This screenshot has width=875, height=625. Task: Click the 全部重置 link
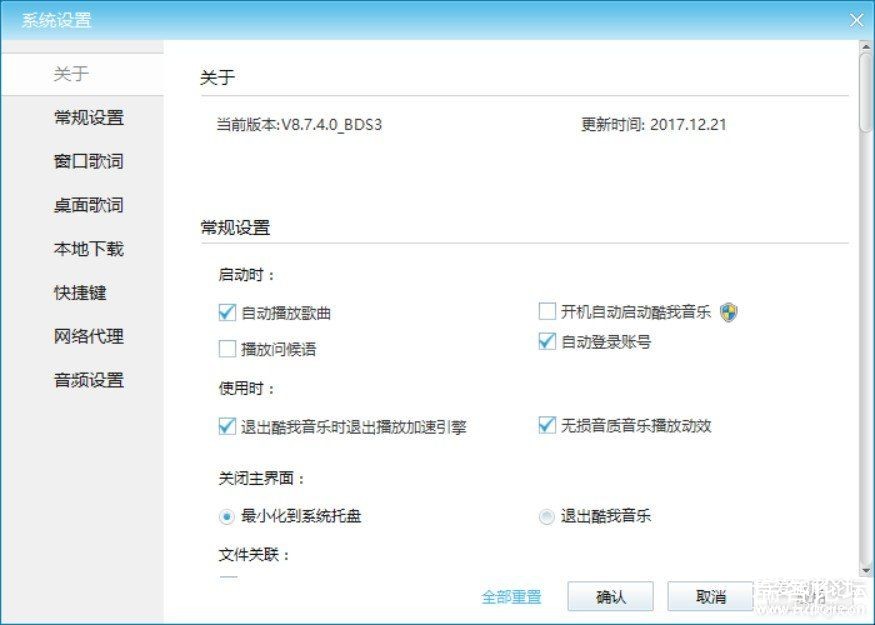click(x=511, y=597)
